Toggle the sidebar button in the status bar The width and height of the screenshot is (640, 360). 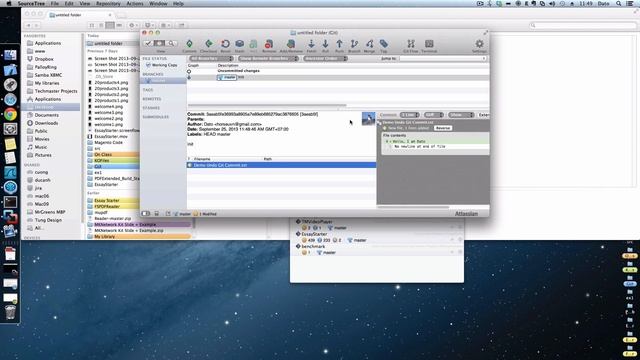click(x=146, y=213)
